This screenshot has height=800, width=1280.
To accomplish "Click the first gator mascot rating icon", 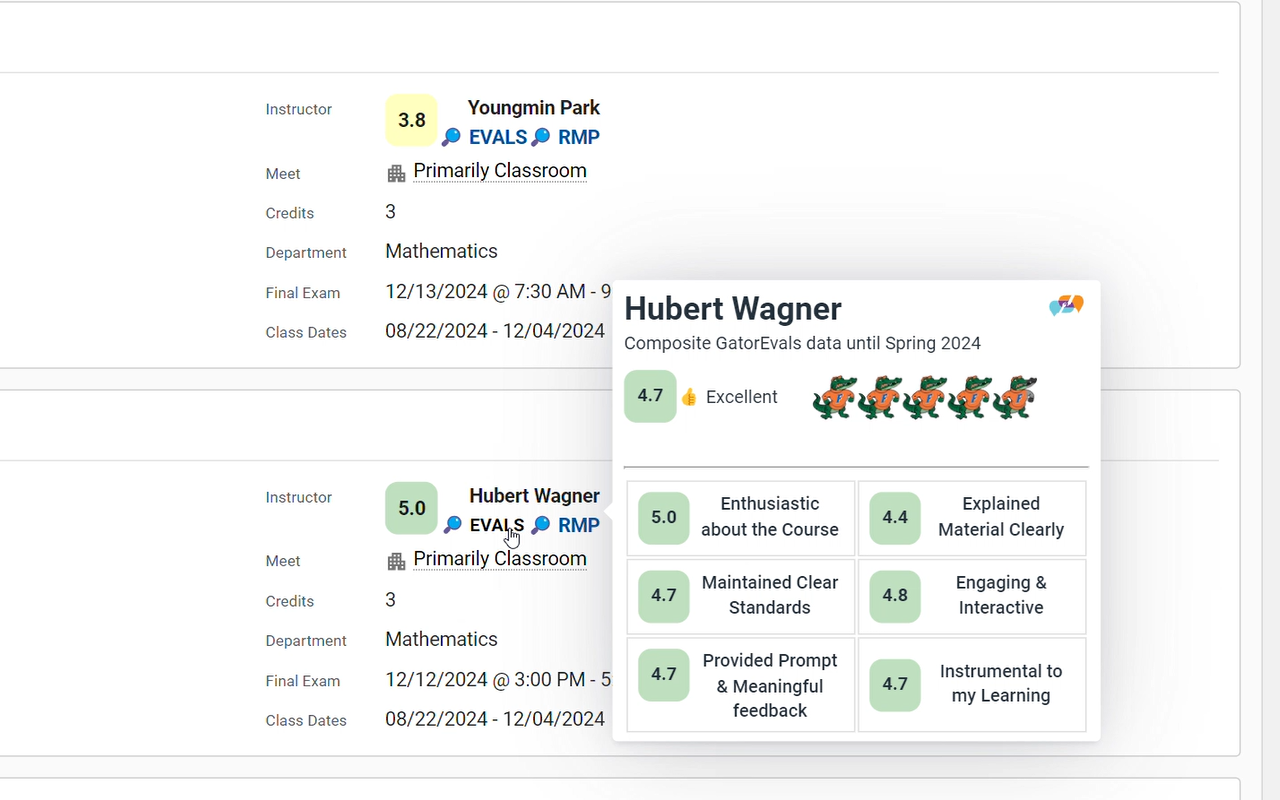I will tap(834, 397).
